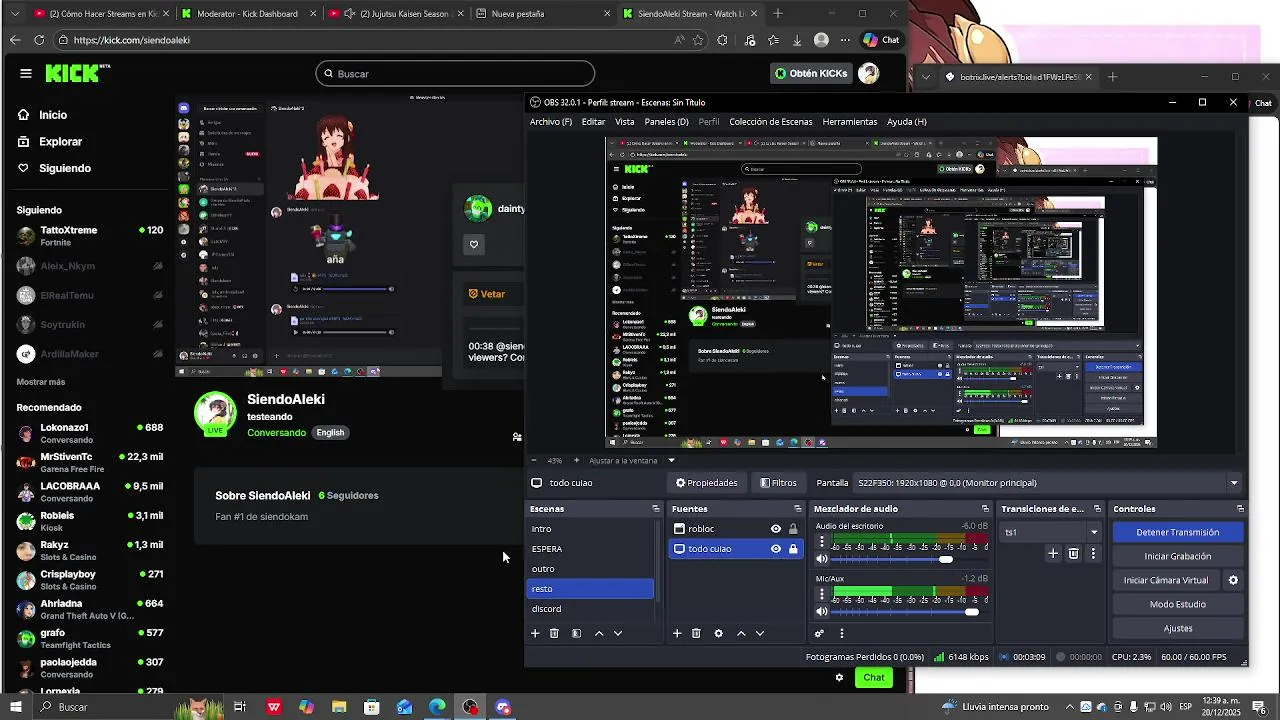Open OBS Paneles menu
The width and height of the screenshot is (1280, 720).
(667, 122)
